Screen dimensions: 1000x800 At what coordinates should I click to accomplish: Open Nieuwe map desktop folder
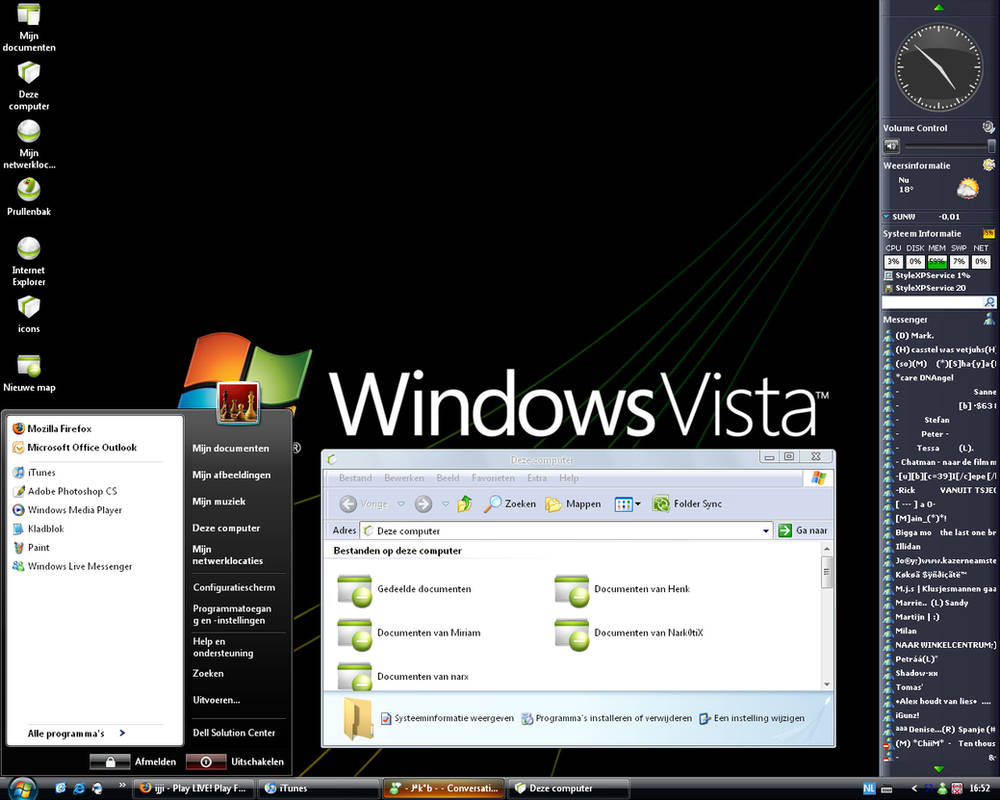tap(29, 373)
